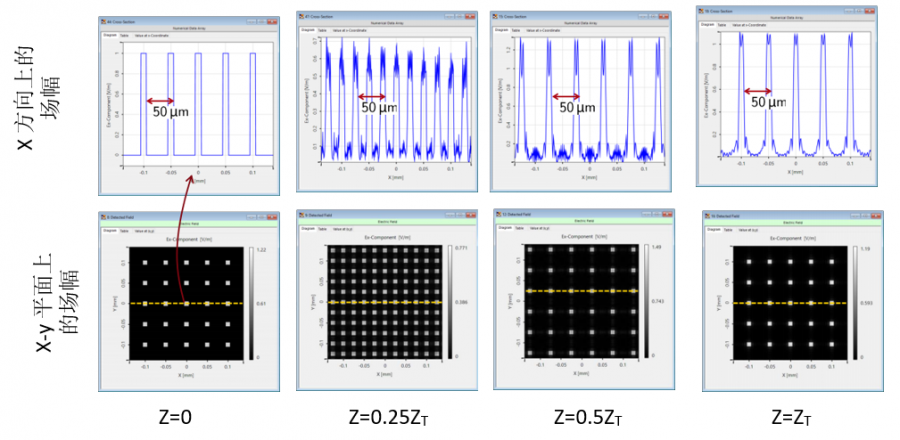Select the Table tab in Z=0.25ZT Detected Field window
Image resolution: width=900 pixels, height=440 pixels.
[323, 227]
